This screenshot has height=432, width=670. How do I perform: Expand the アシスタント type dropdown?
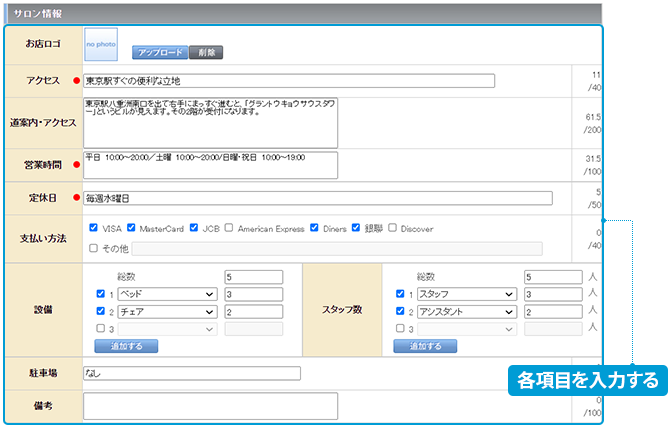[x=467, y=311]
